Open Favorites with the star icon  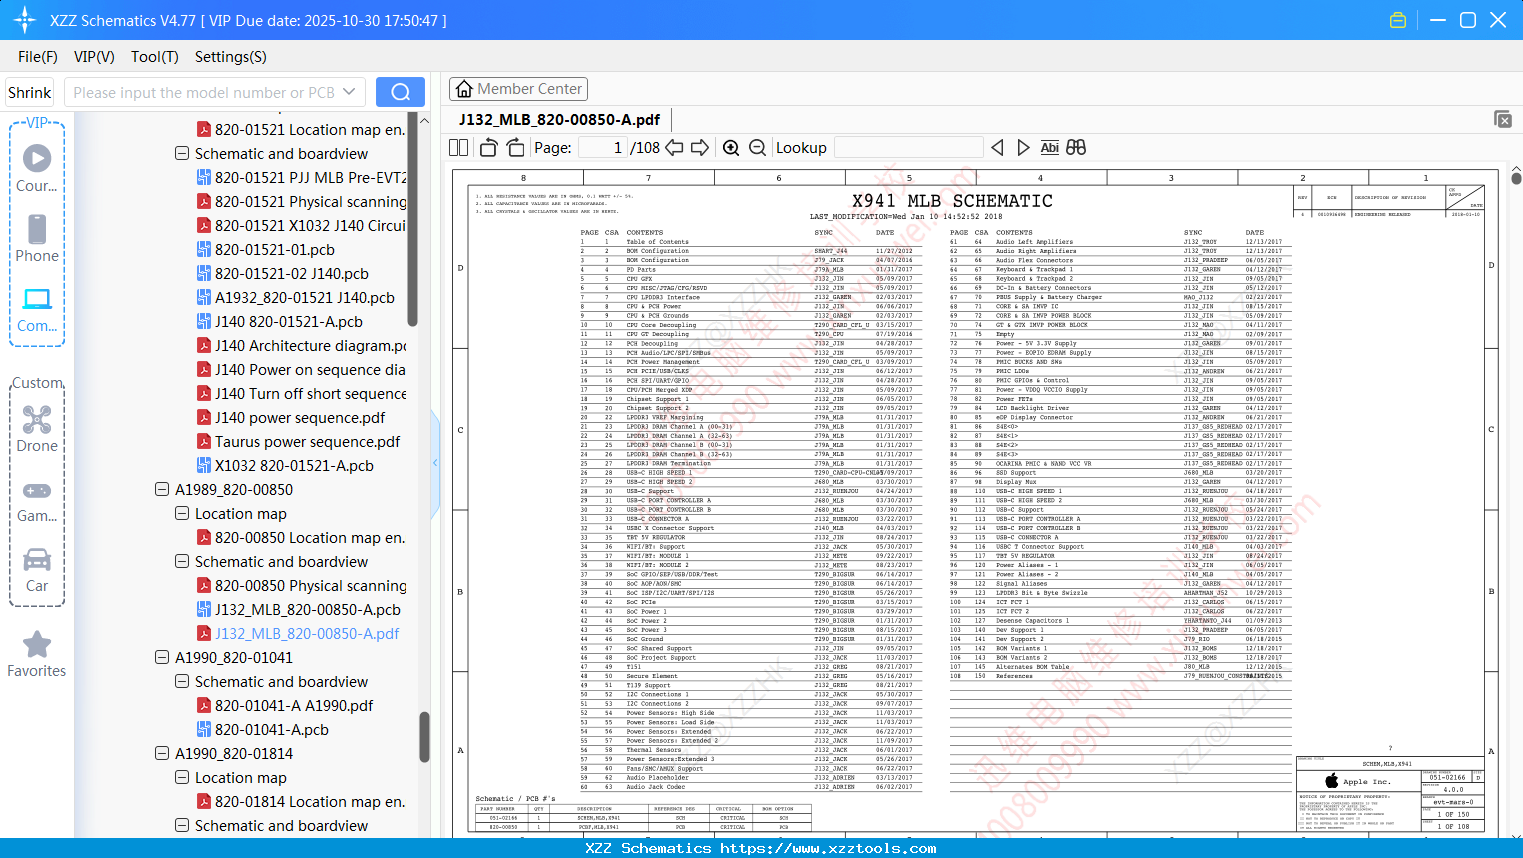[37, 654]
